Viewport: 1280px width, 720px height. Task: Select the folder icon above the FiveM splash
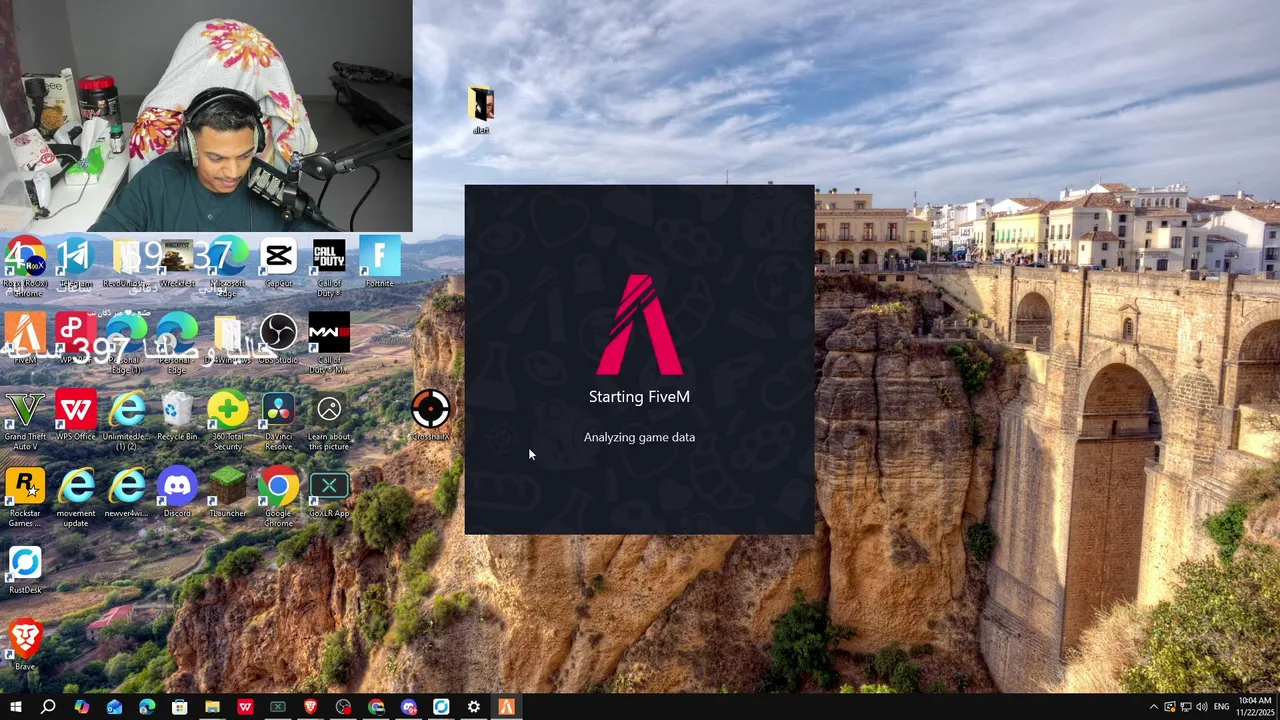click(x=481, y=109)
